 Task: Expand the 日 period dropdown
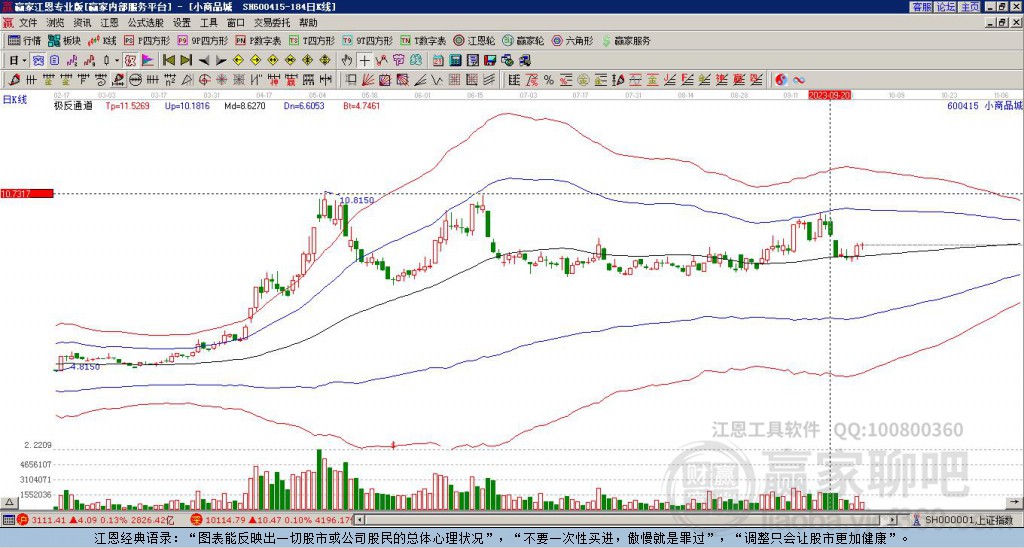pyautogui.click(x=24, y=61)
